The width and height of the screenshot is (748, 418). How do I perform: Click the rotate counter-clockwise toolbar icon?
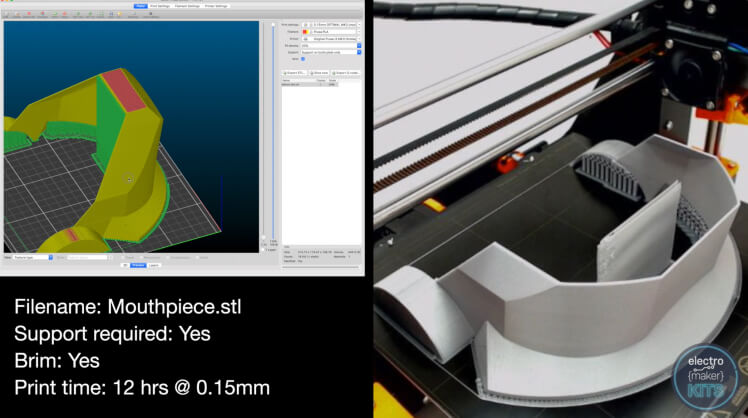[78, 14]
